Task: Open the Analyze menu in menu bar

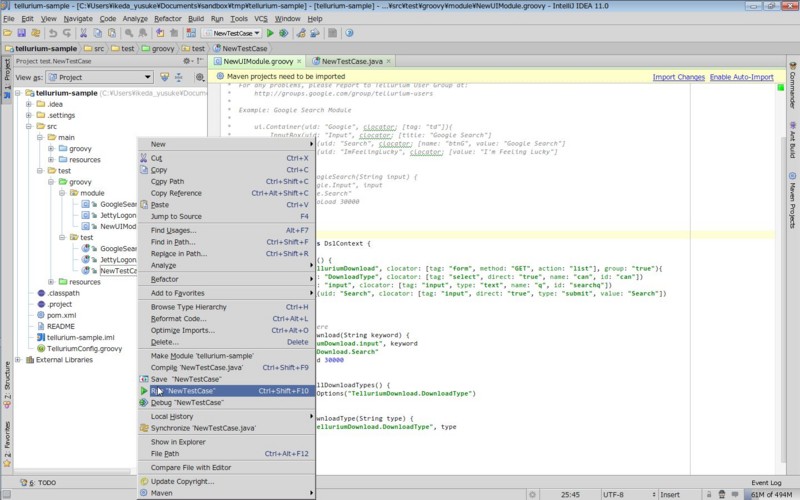Action: [x=135, y=18]
